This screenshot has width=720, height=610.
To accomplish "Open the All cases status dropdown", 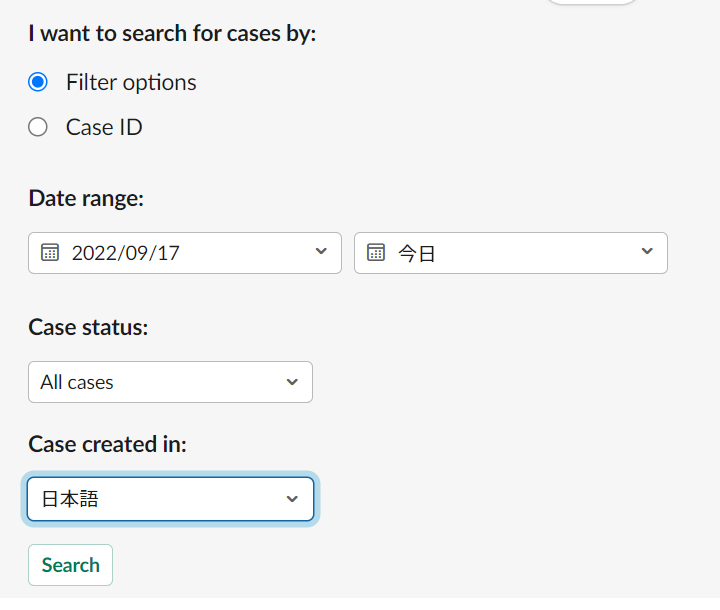I will [170, 382].
